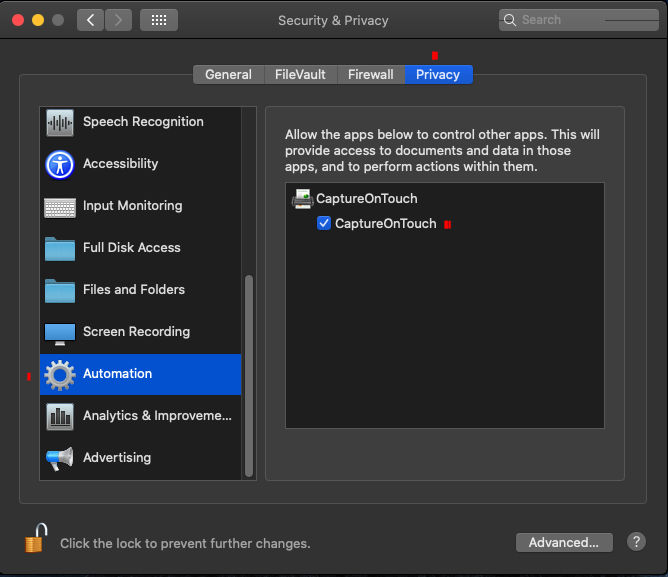Go to the Firewall tab
Screen dimensions: 668x577
click(x=370, y=74)
